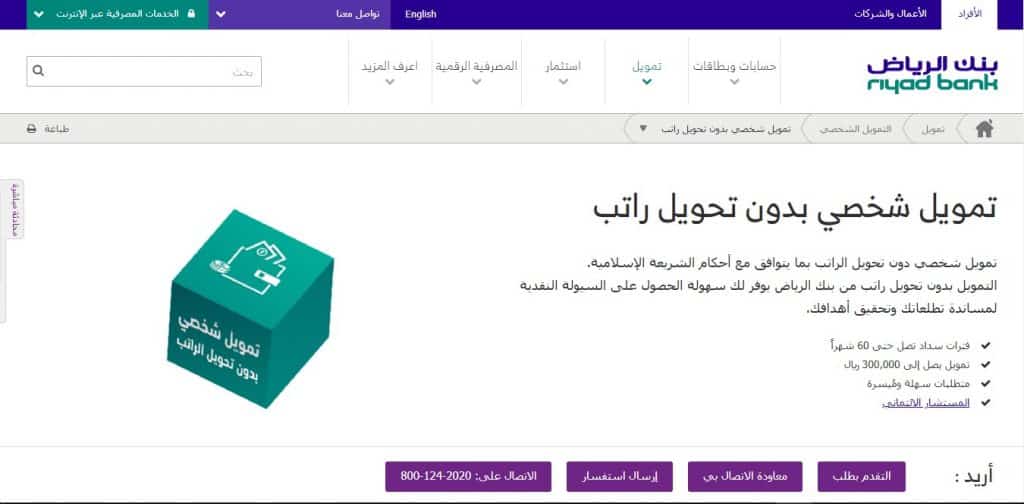1024x504 pixels.
Task: Open the المستشار الائتماني link
Action: coord(926,403)
